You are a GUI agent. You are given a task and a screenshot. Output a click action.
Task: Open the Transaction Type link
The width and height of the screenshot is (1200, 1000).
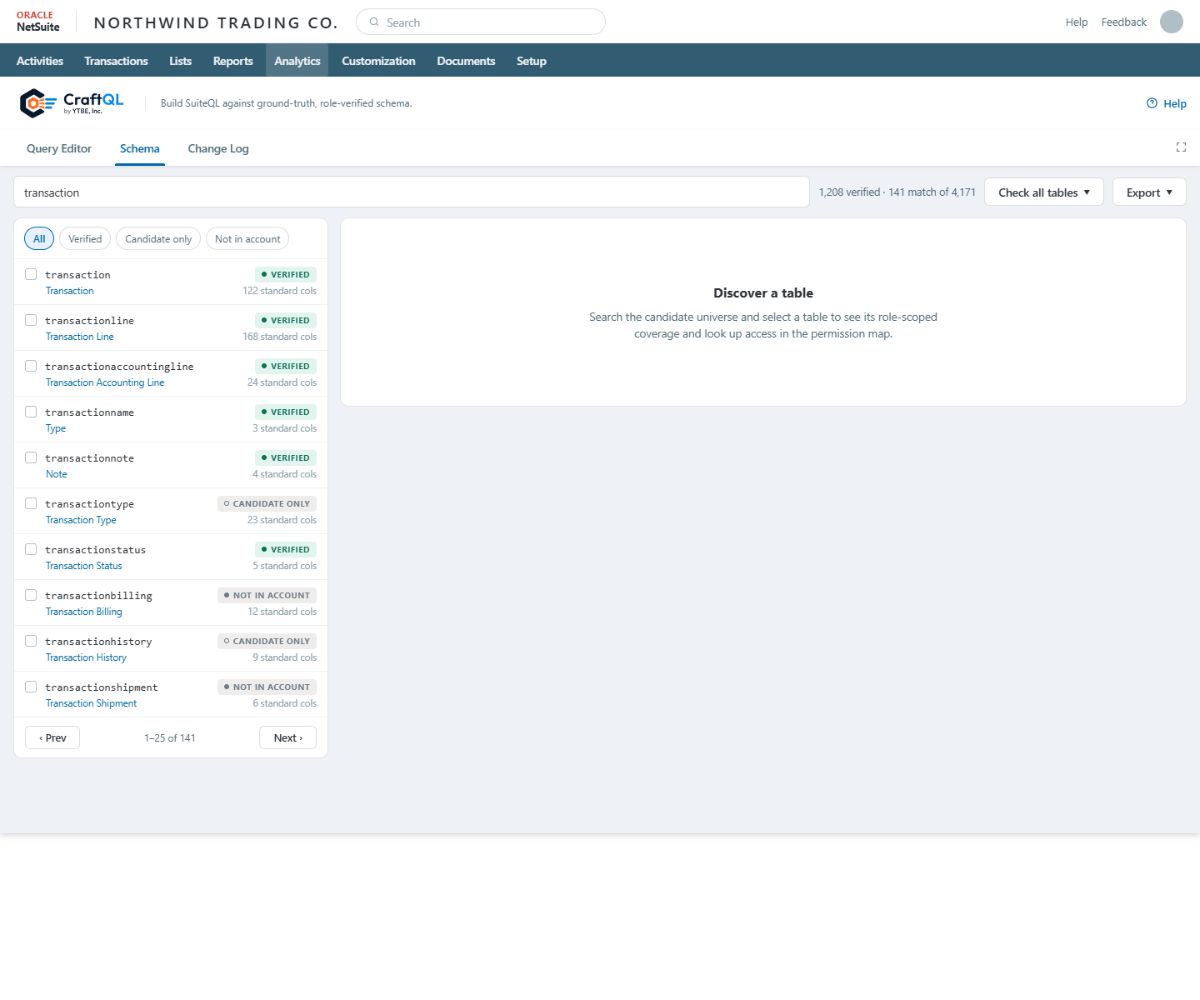(x=81, y=520)
